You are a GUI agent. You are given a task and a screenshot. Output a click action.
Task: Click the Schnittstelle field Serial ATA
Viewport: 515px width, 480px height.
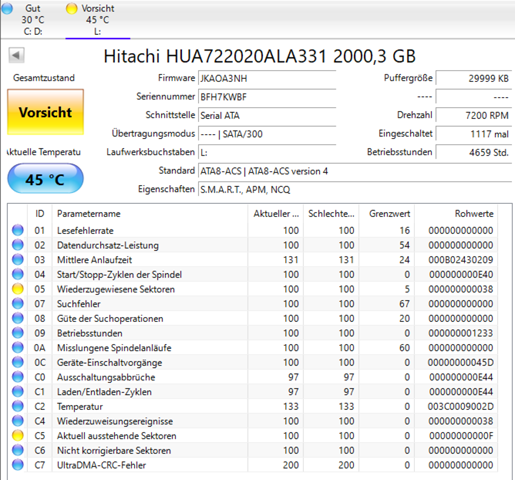[267, 115]
